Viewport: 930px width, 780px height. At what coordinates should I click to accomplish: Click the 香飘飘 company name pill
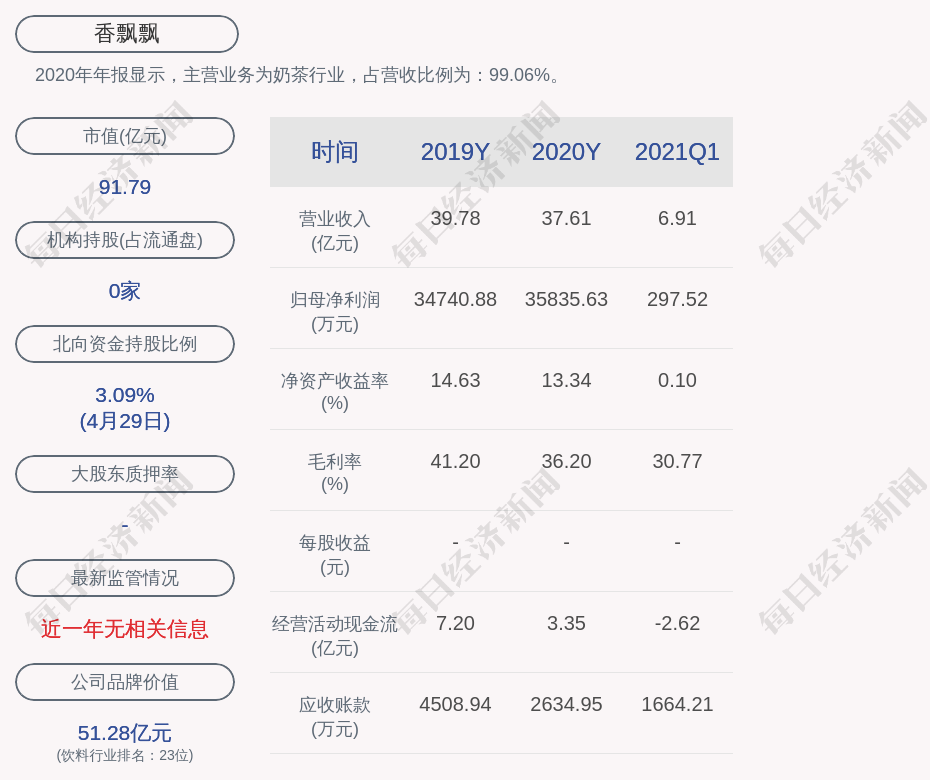click(127, 34)
